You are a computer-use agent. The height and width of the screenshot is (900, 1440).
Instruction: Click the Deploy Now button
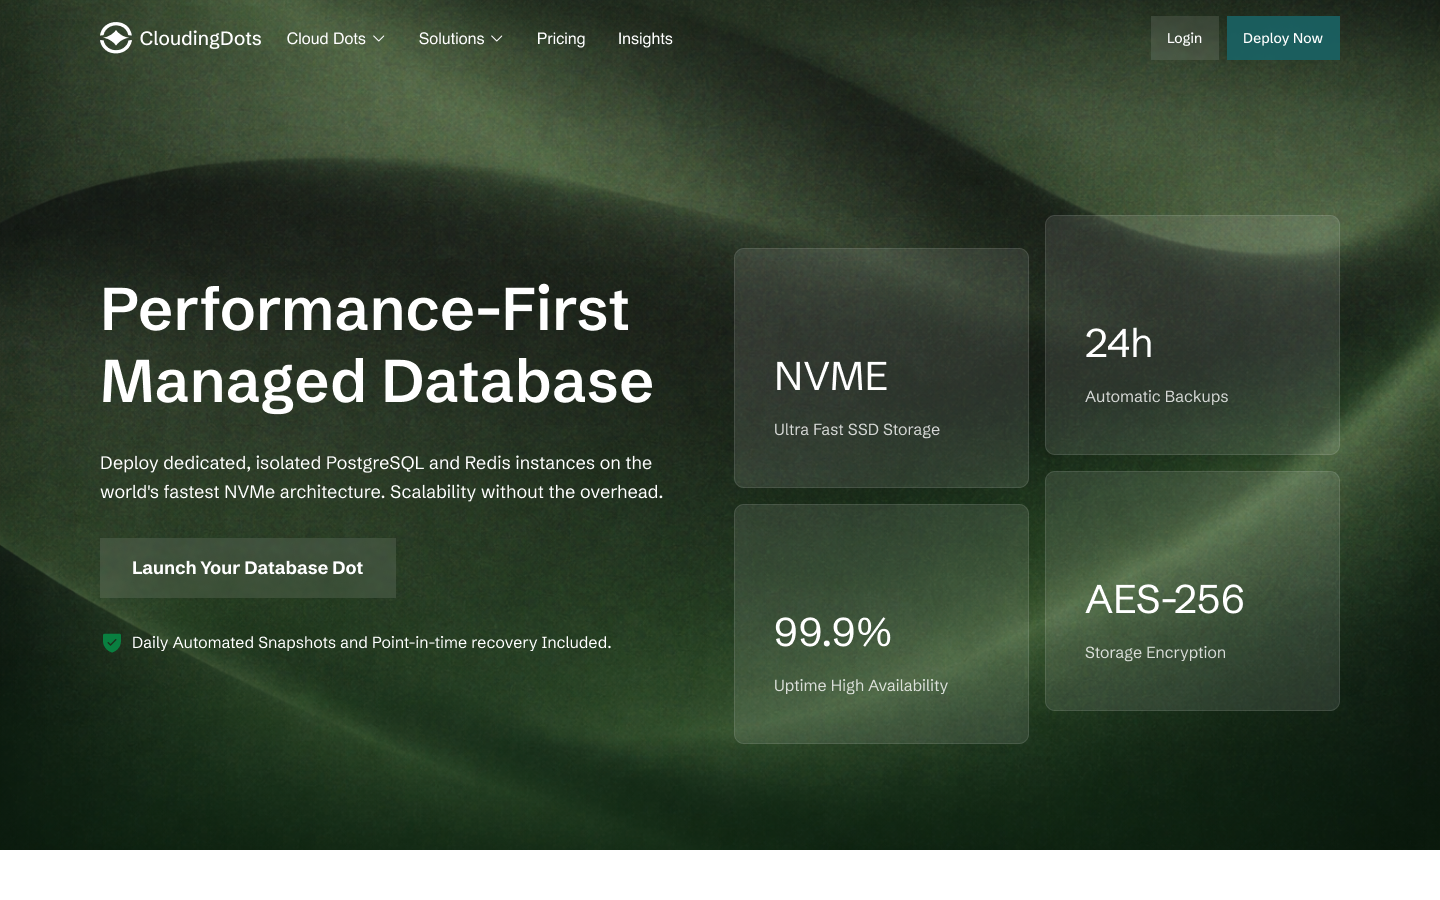click(x=1283, y=38)
